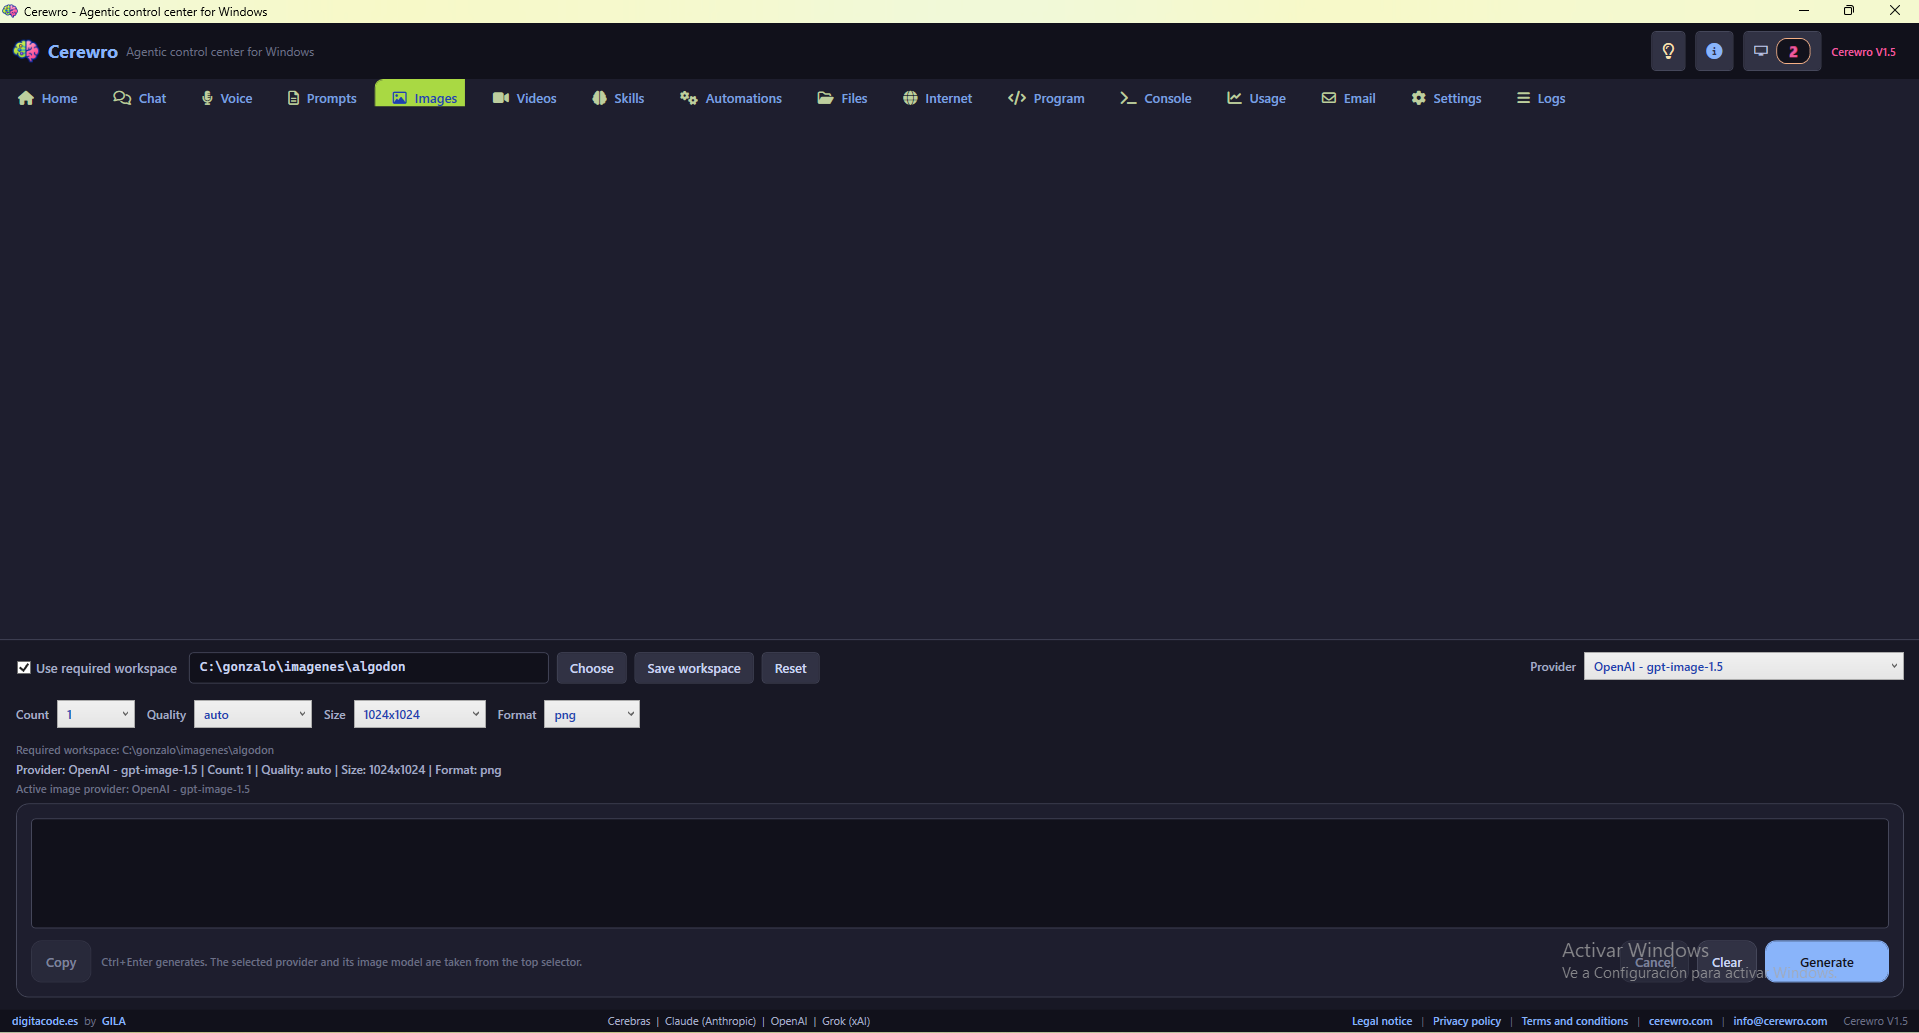Open the Console terminal icon
The height and width of the screenshot is (1033, 1919).
point(1127,97)
